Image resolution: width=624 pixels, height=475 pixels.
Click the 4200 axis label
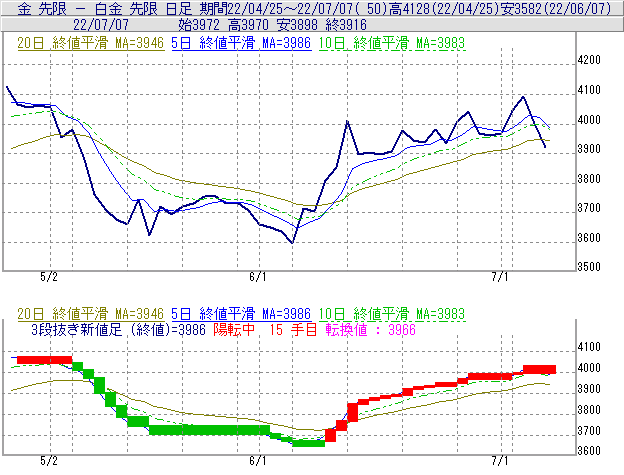589,60
